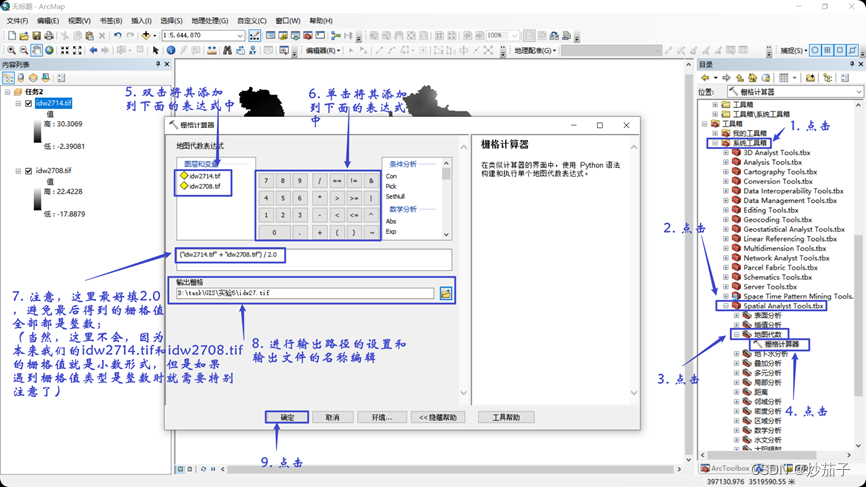Viewport: 866px width, 487px height.
Task: Click Connect To Folder in Catalog
Action: 810,78
